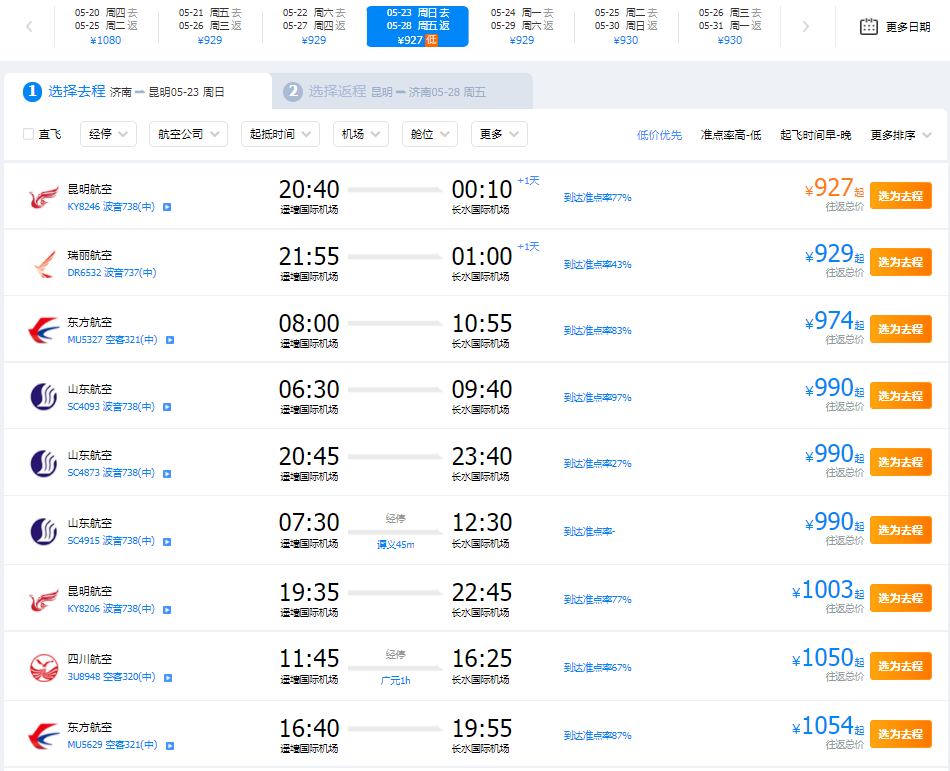Sort by 起飞时间早-晚 departure time
The width and height of the screenshot is (950, 771).
pyautogui.click(x=815, y=135)
